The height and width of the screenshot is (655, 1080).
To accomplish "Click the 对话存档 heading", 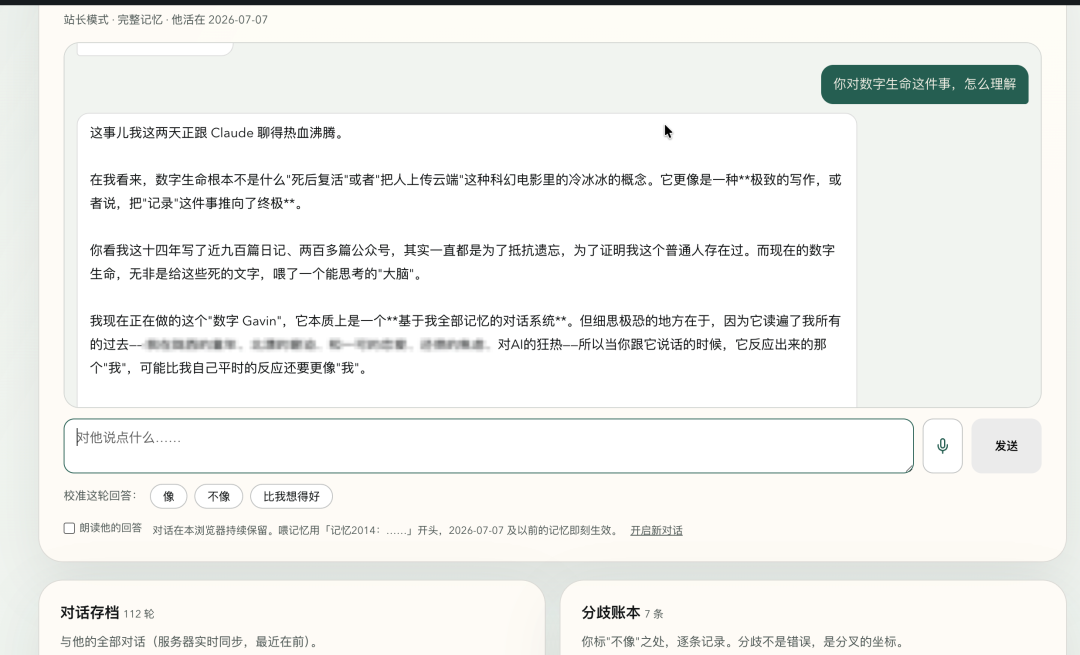I will (90, 612).
